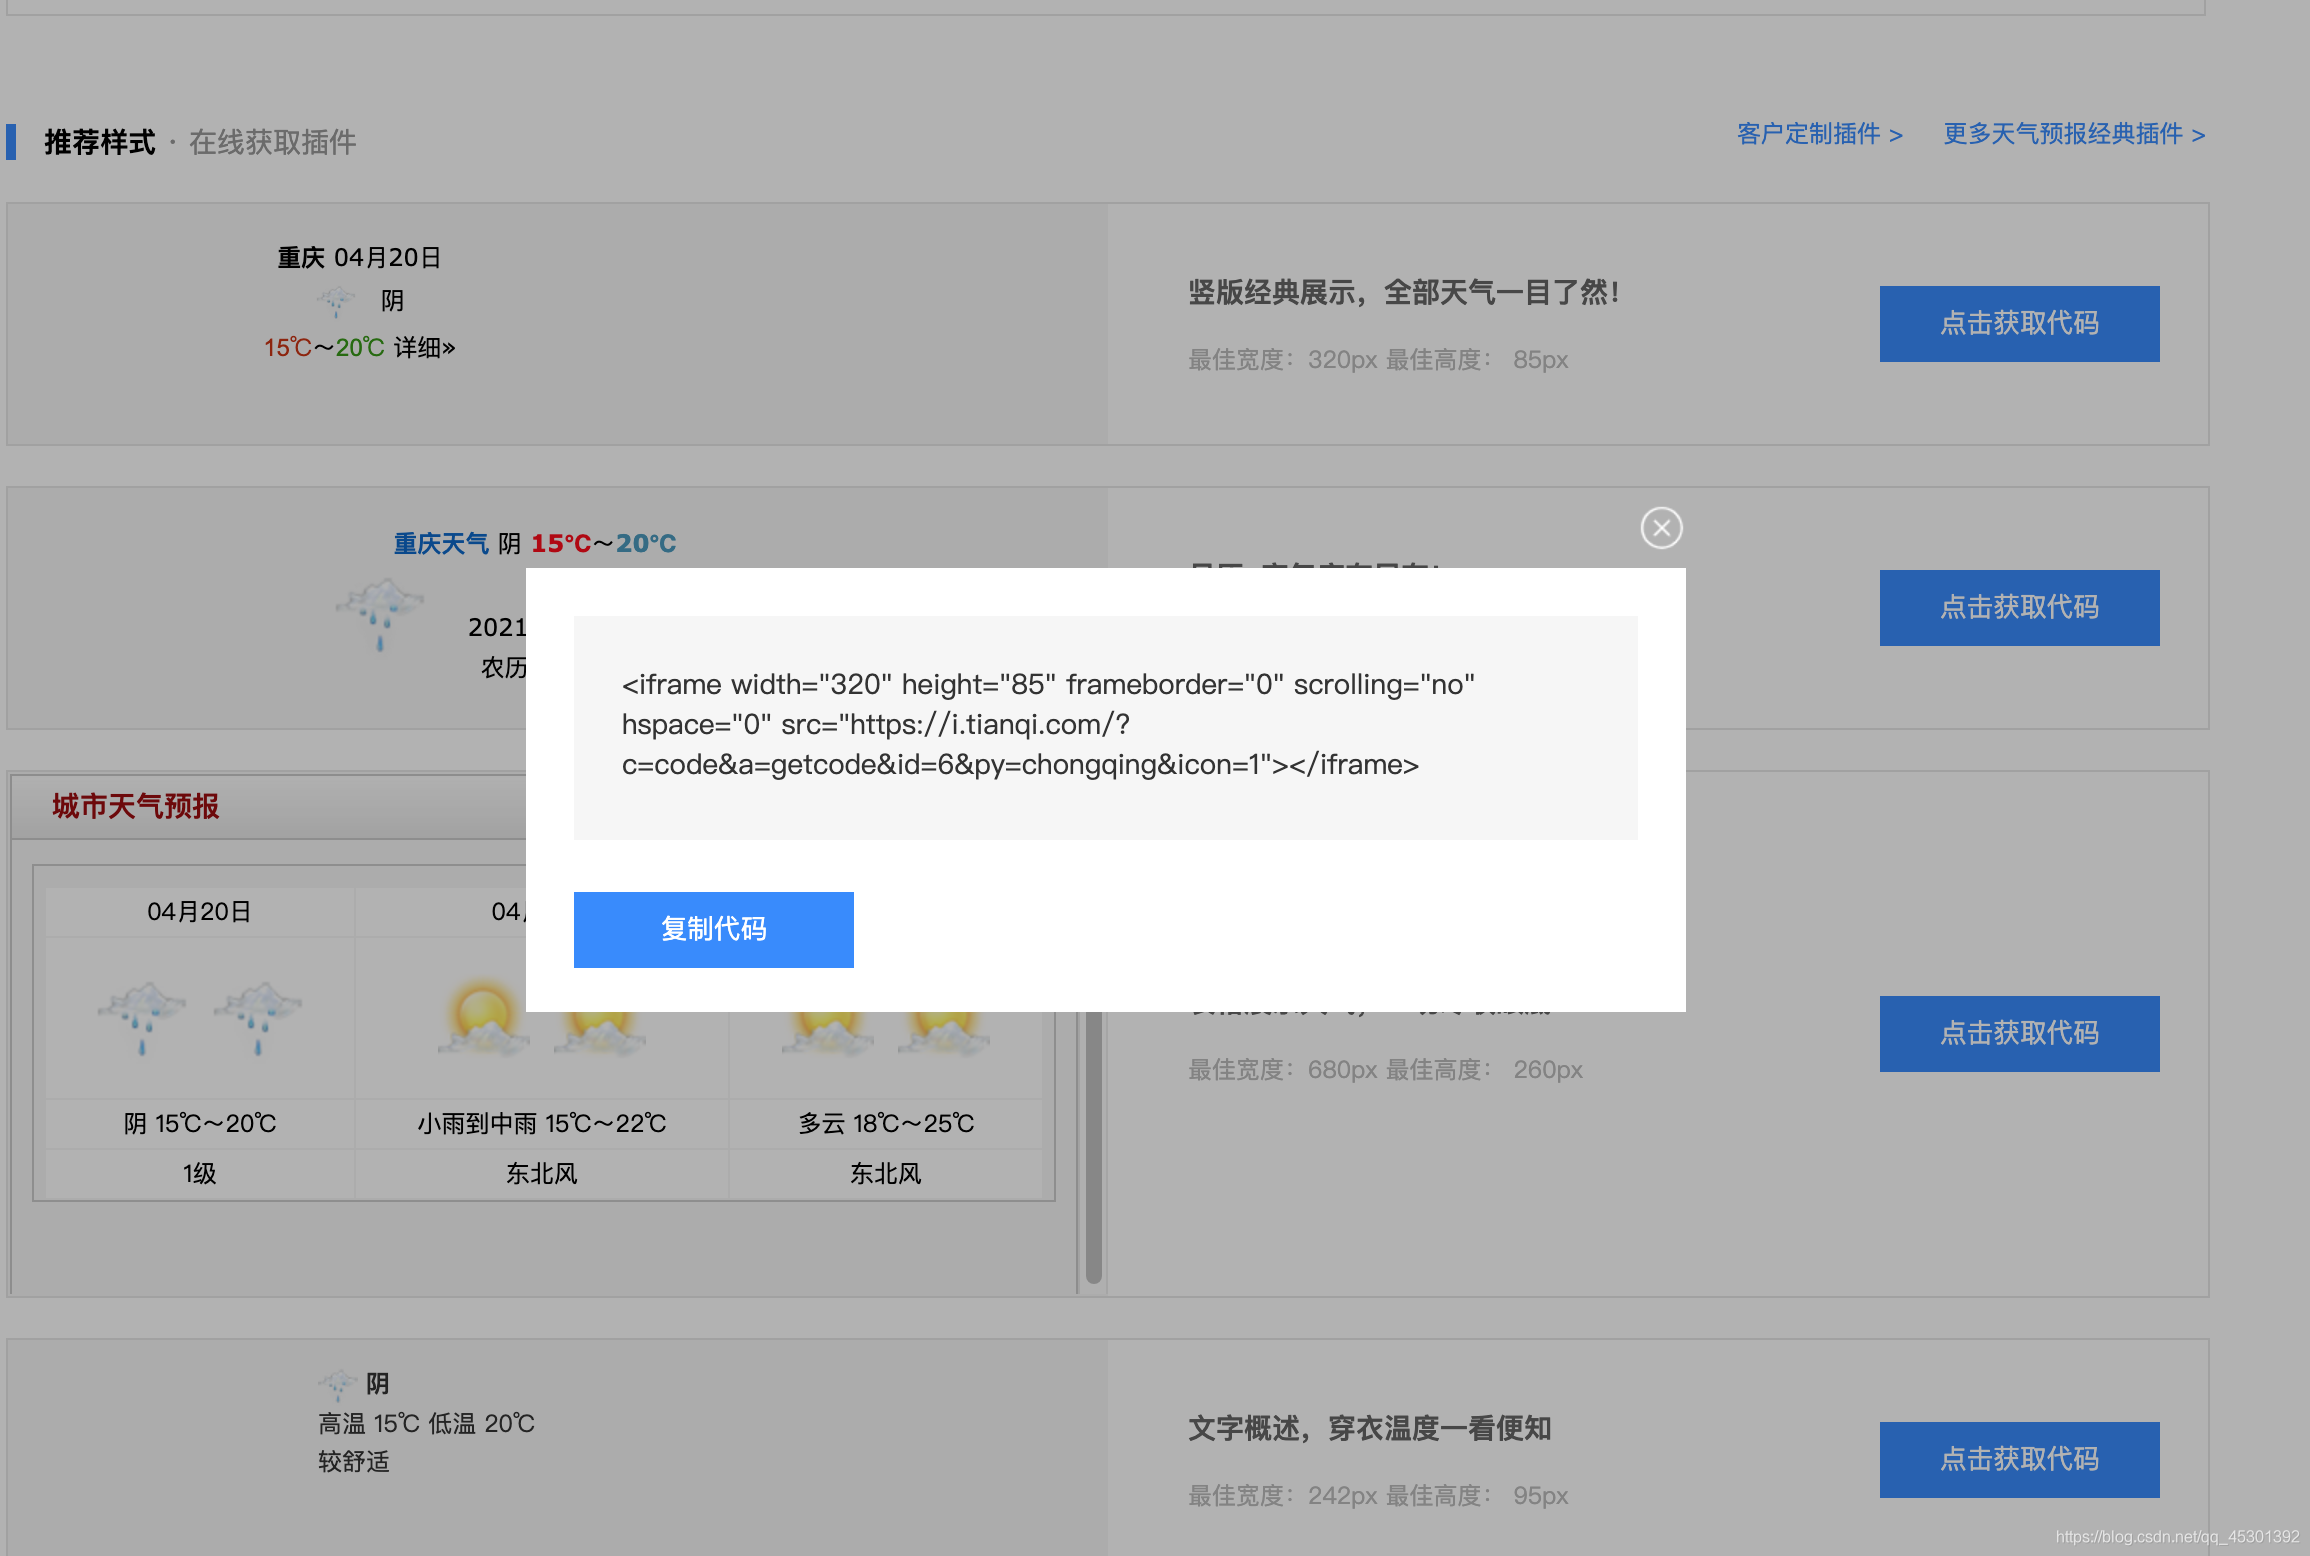
Task: Click the 复制代码 copy code button
Action: tap(713, 929)
